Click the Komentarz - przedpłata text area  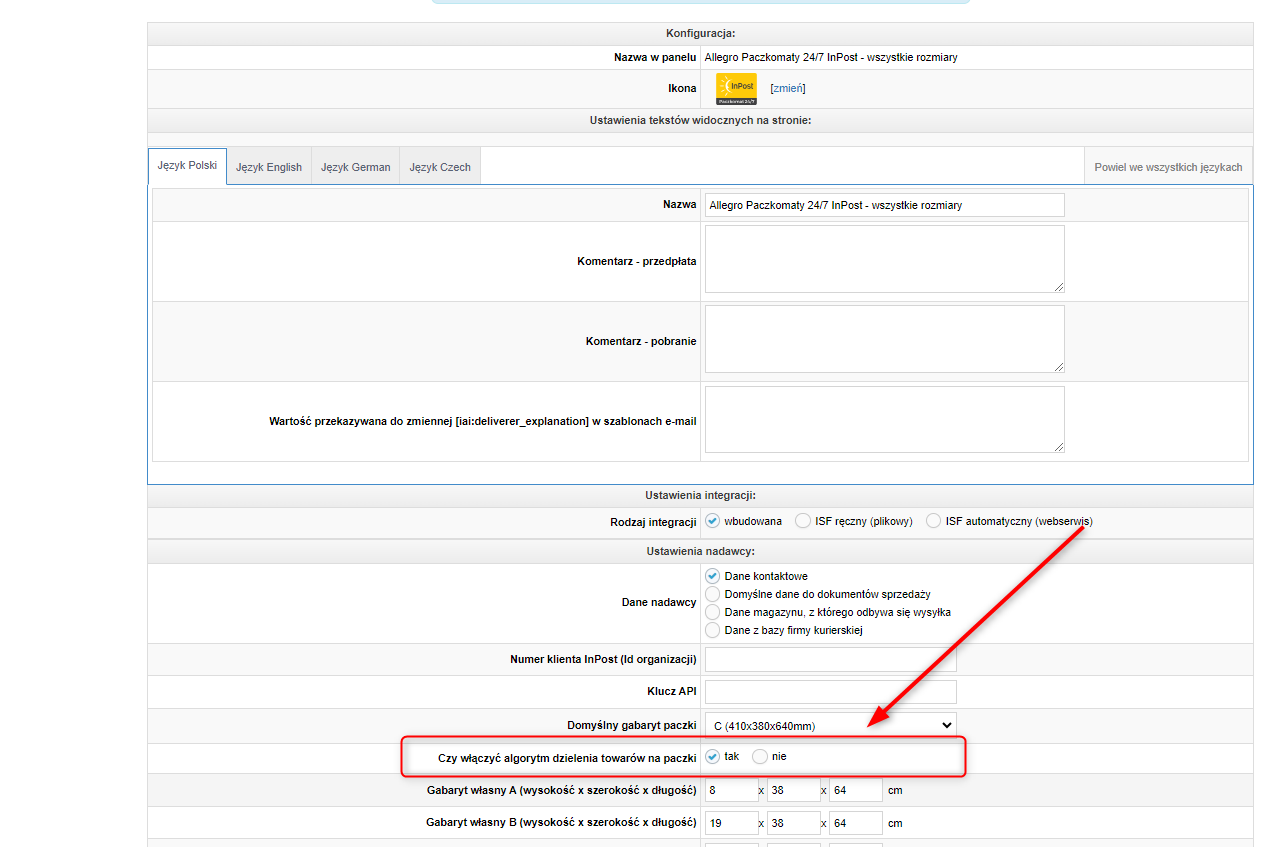click(x=884, y=259)
